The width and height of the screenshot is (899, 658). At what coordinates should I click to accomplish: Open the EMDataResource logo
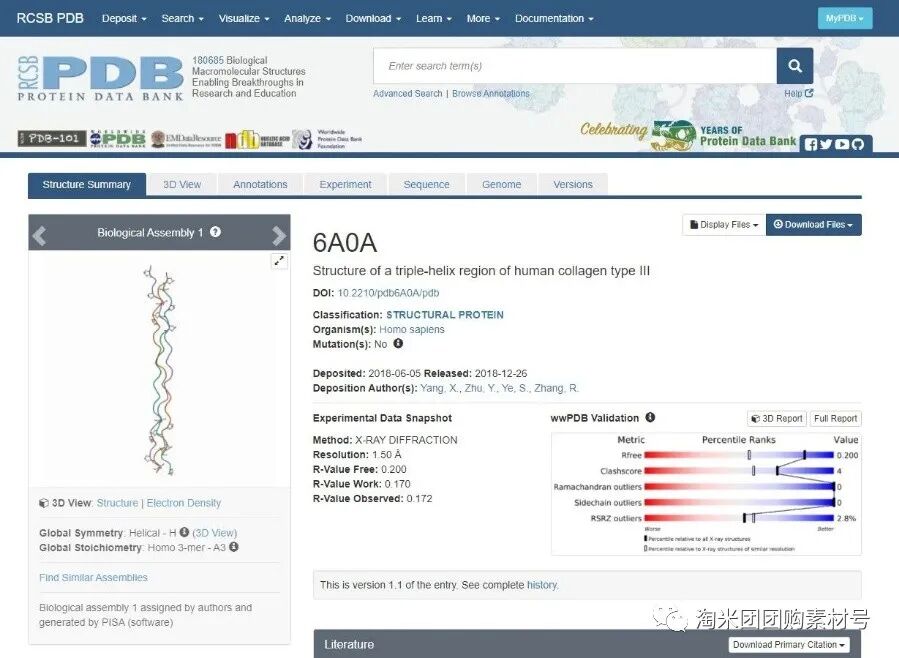point(186,139)
